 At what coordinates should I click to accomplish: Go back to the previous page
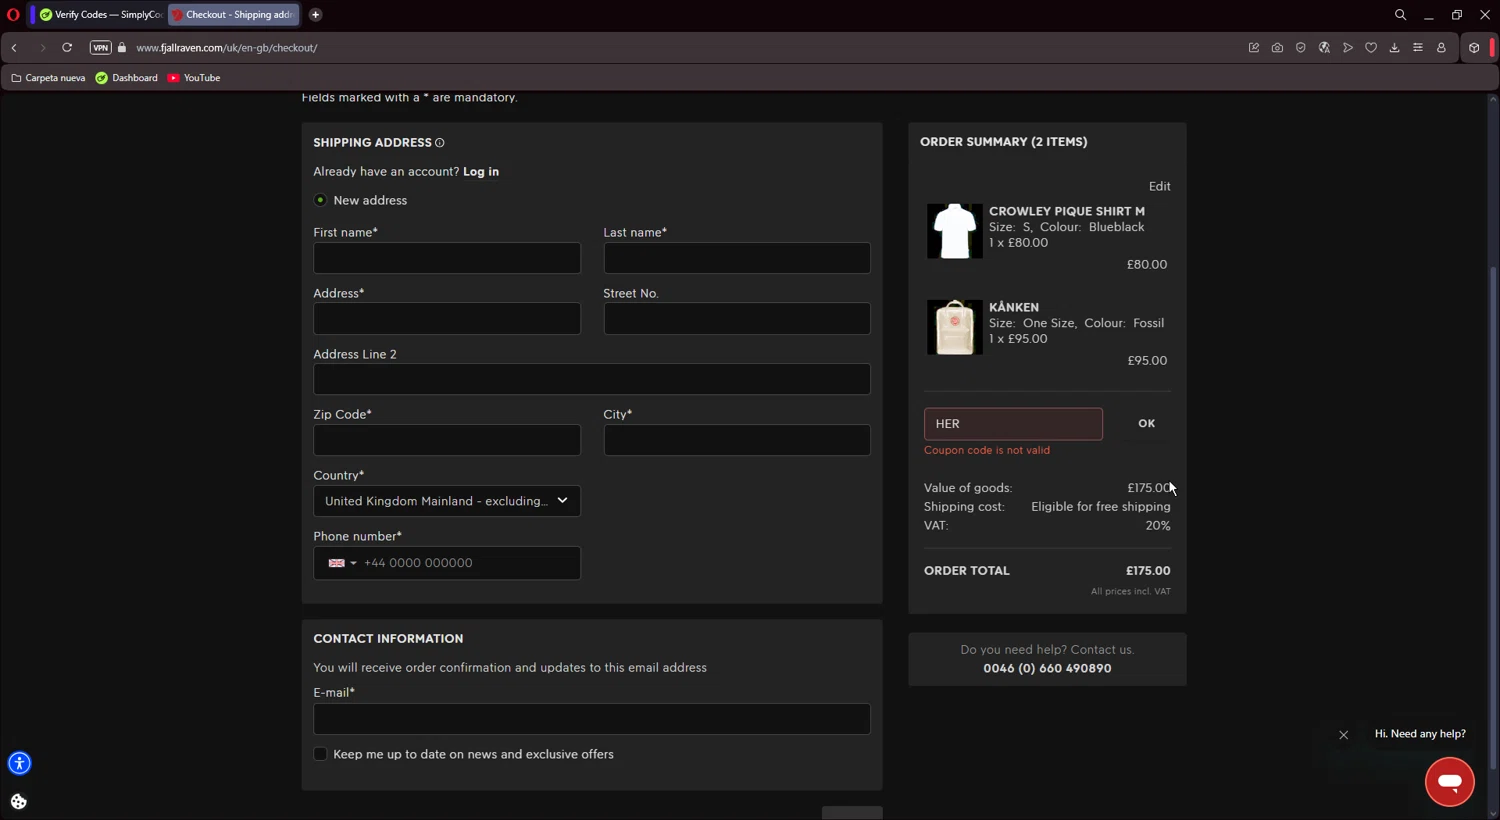pyautogui.click(x=14, y=48)
